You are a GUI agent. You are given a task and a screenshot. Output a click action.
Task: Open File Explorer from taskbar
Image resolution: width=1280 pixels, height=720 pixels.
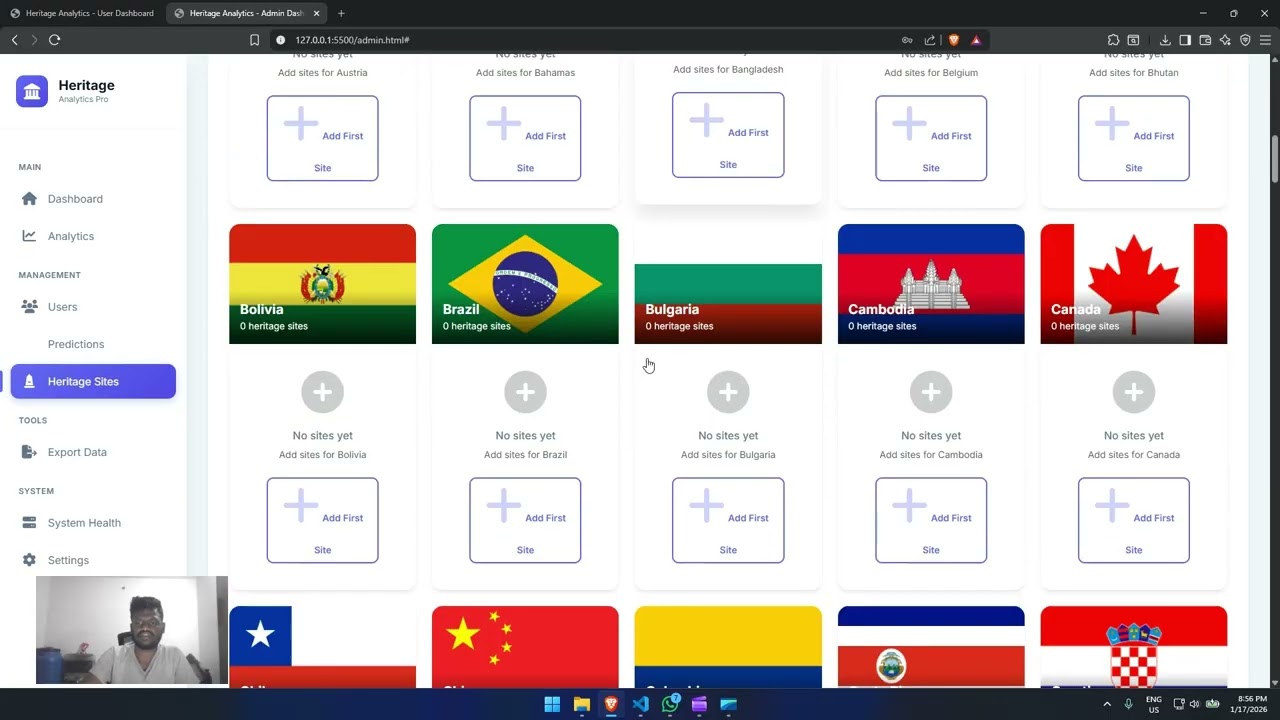(581, 704)
